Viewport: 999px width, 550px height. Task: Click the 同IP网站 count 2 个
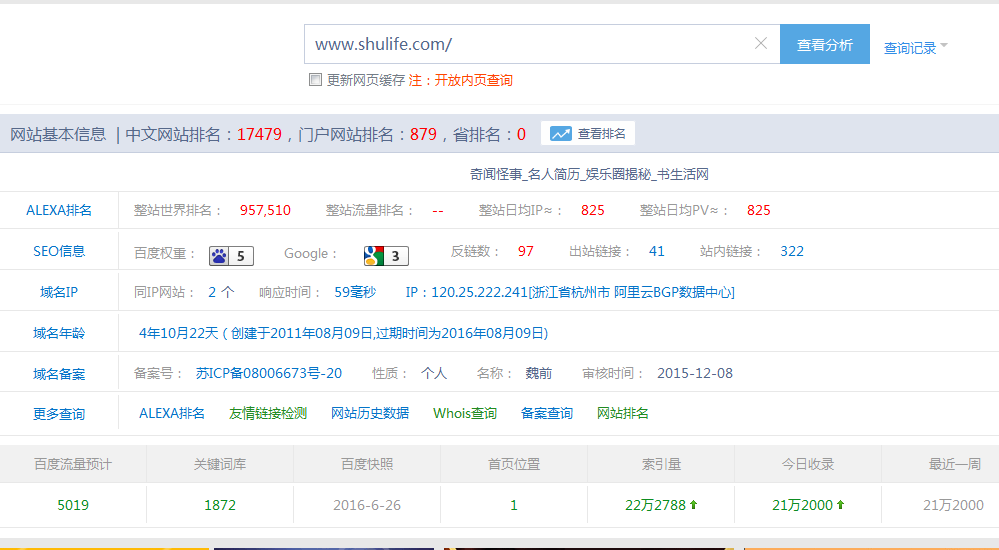click(x=221, y=292)
